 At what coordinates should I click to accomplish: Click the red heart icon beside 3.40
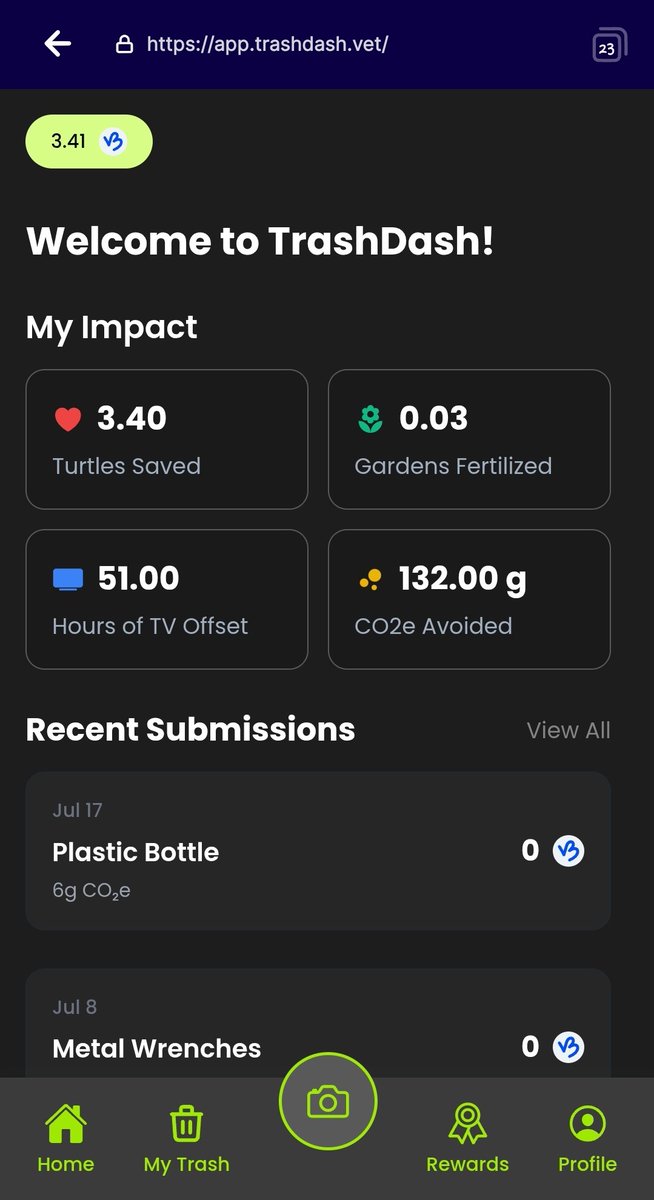click(67, 420)
